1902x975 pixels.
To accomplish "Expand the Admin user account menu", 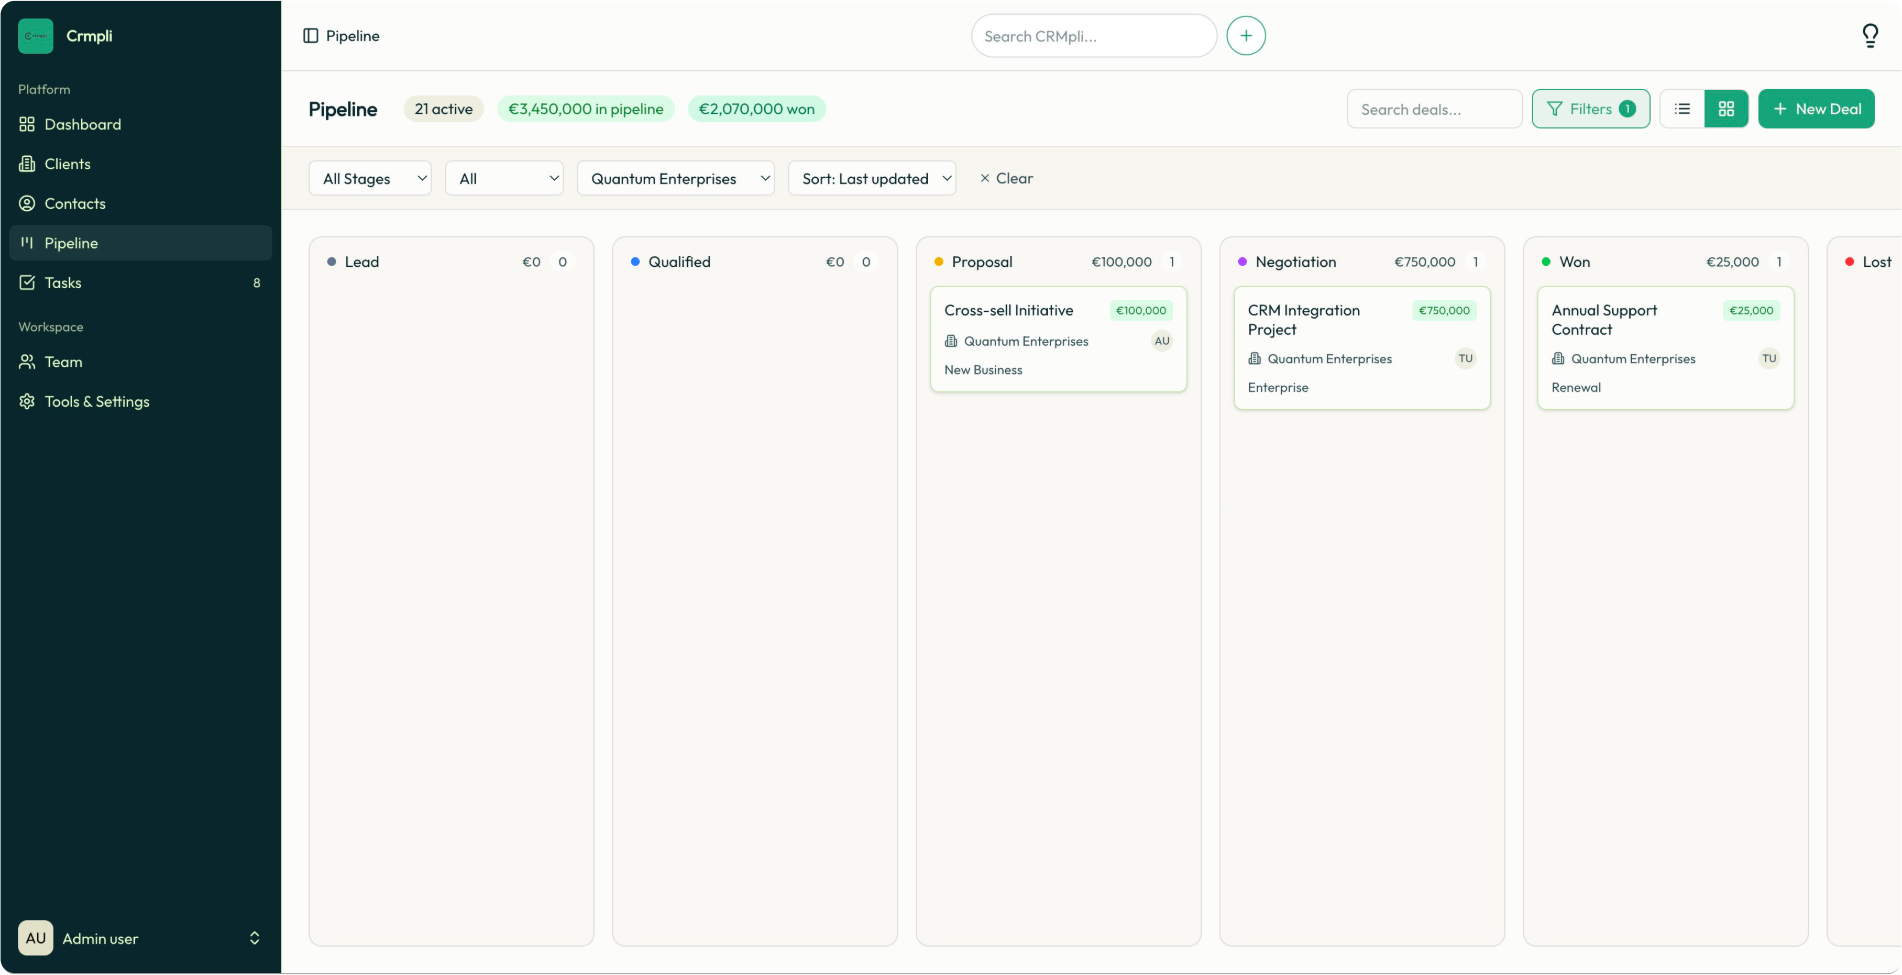I will [140, 938].
